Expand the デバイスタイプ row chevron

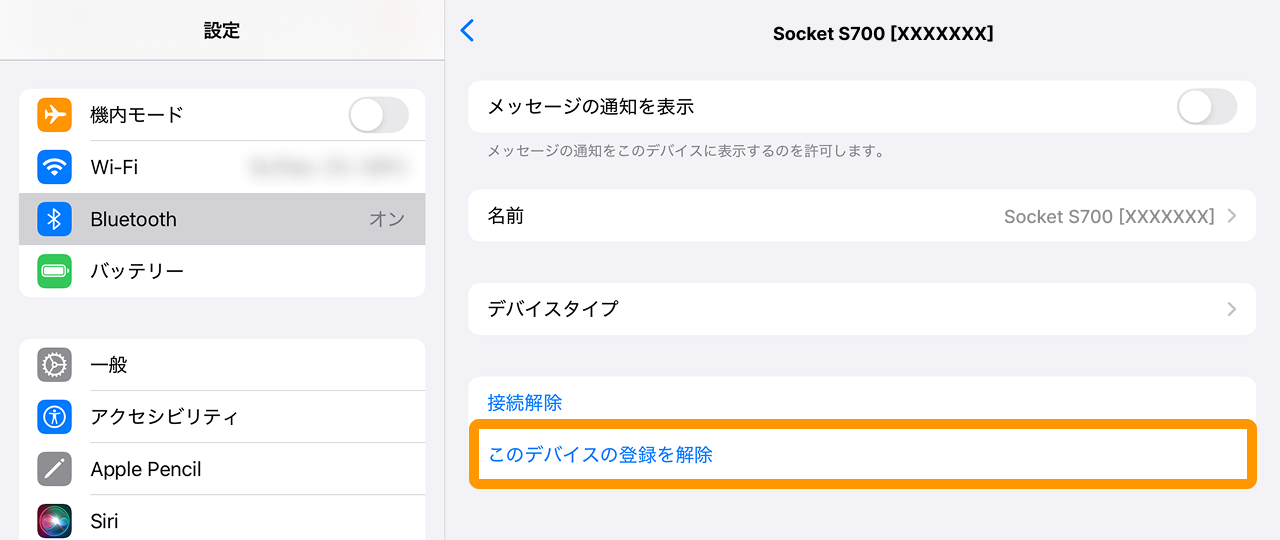(x=1232, y=309)
